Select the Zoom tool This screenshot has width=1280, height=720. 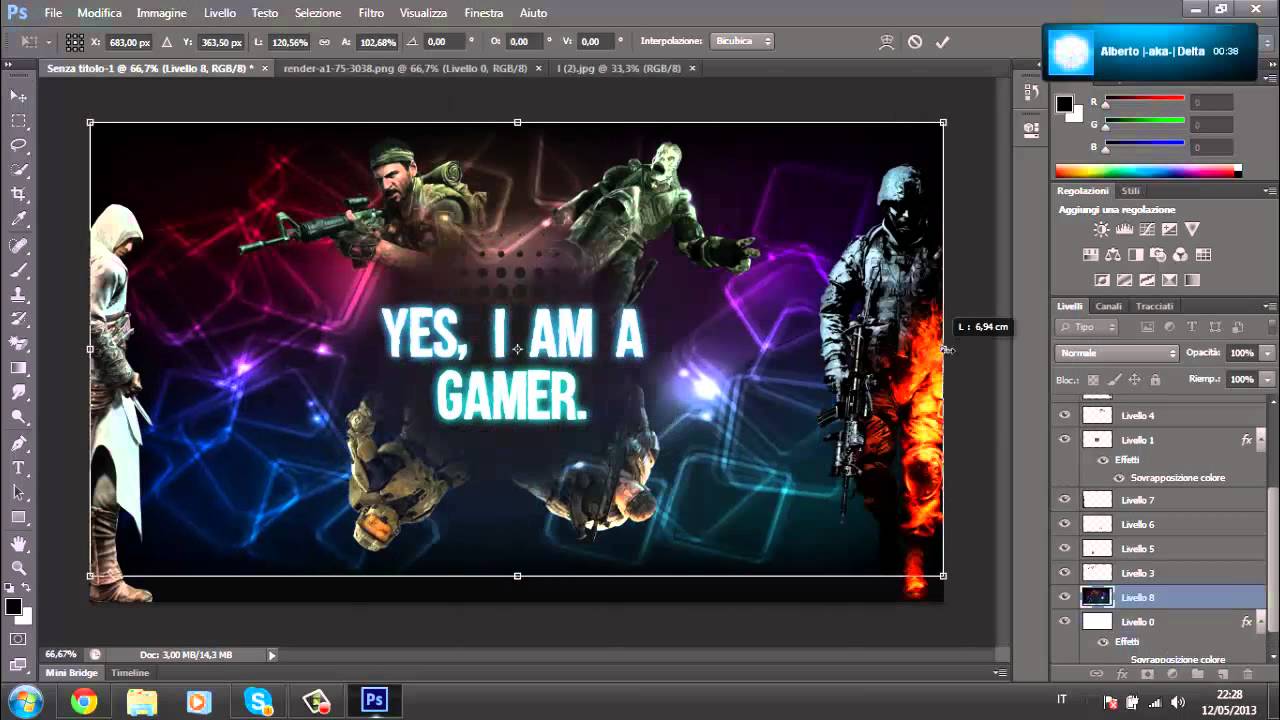[x=18, y=568]
